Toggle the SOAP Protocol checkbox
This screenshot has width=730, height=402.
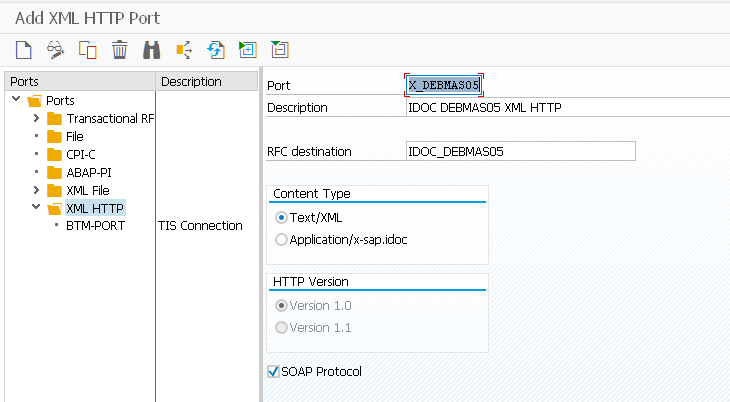[x=273, y=371]
